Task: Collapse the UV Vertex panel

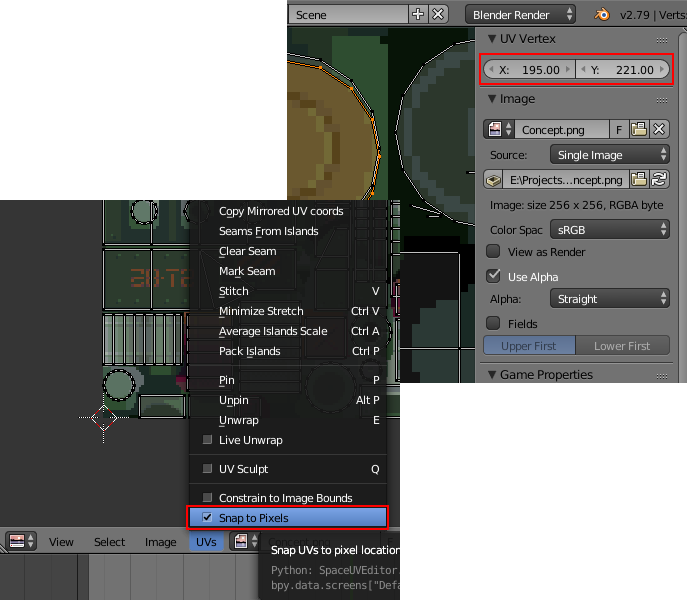Action: pos(492,39)
